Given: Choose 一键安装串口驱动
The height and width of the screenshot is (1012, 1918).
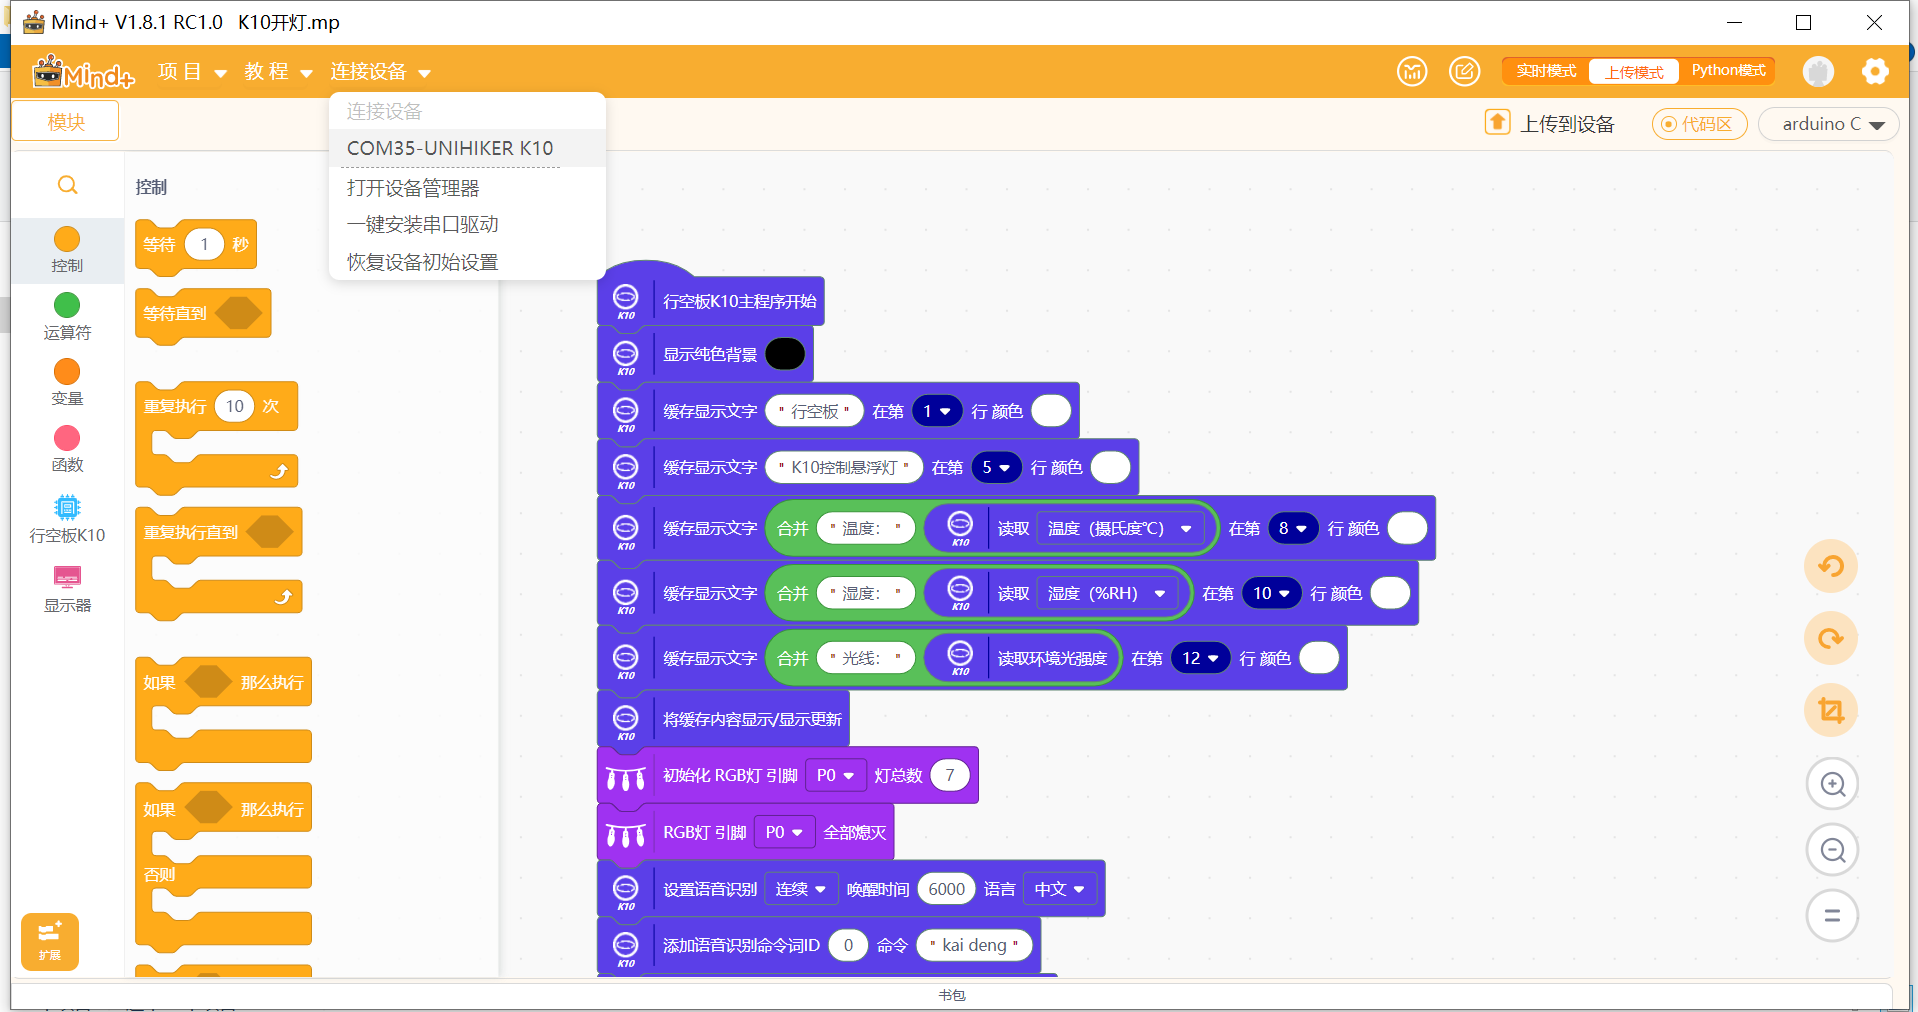Looking at the screenshot, I should click(467, 224).
